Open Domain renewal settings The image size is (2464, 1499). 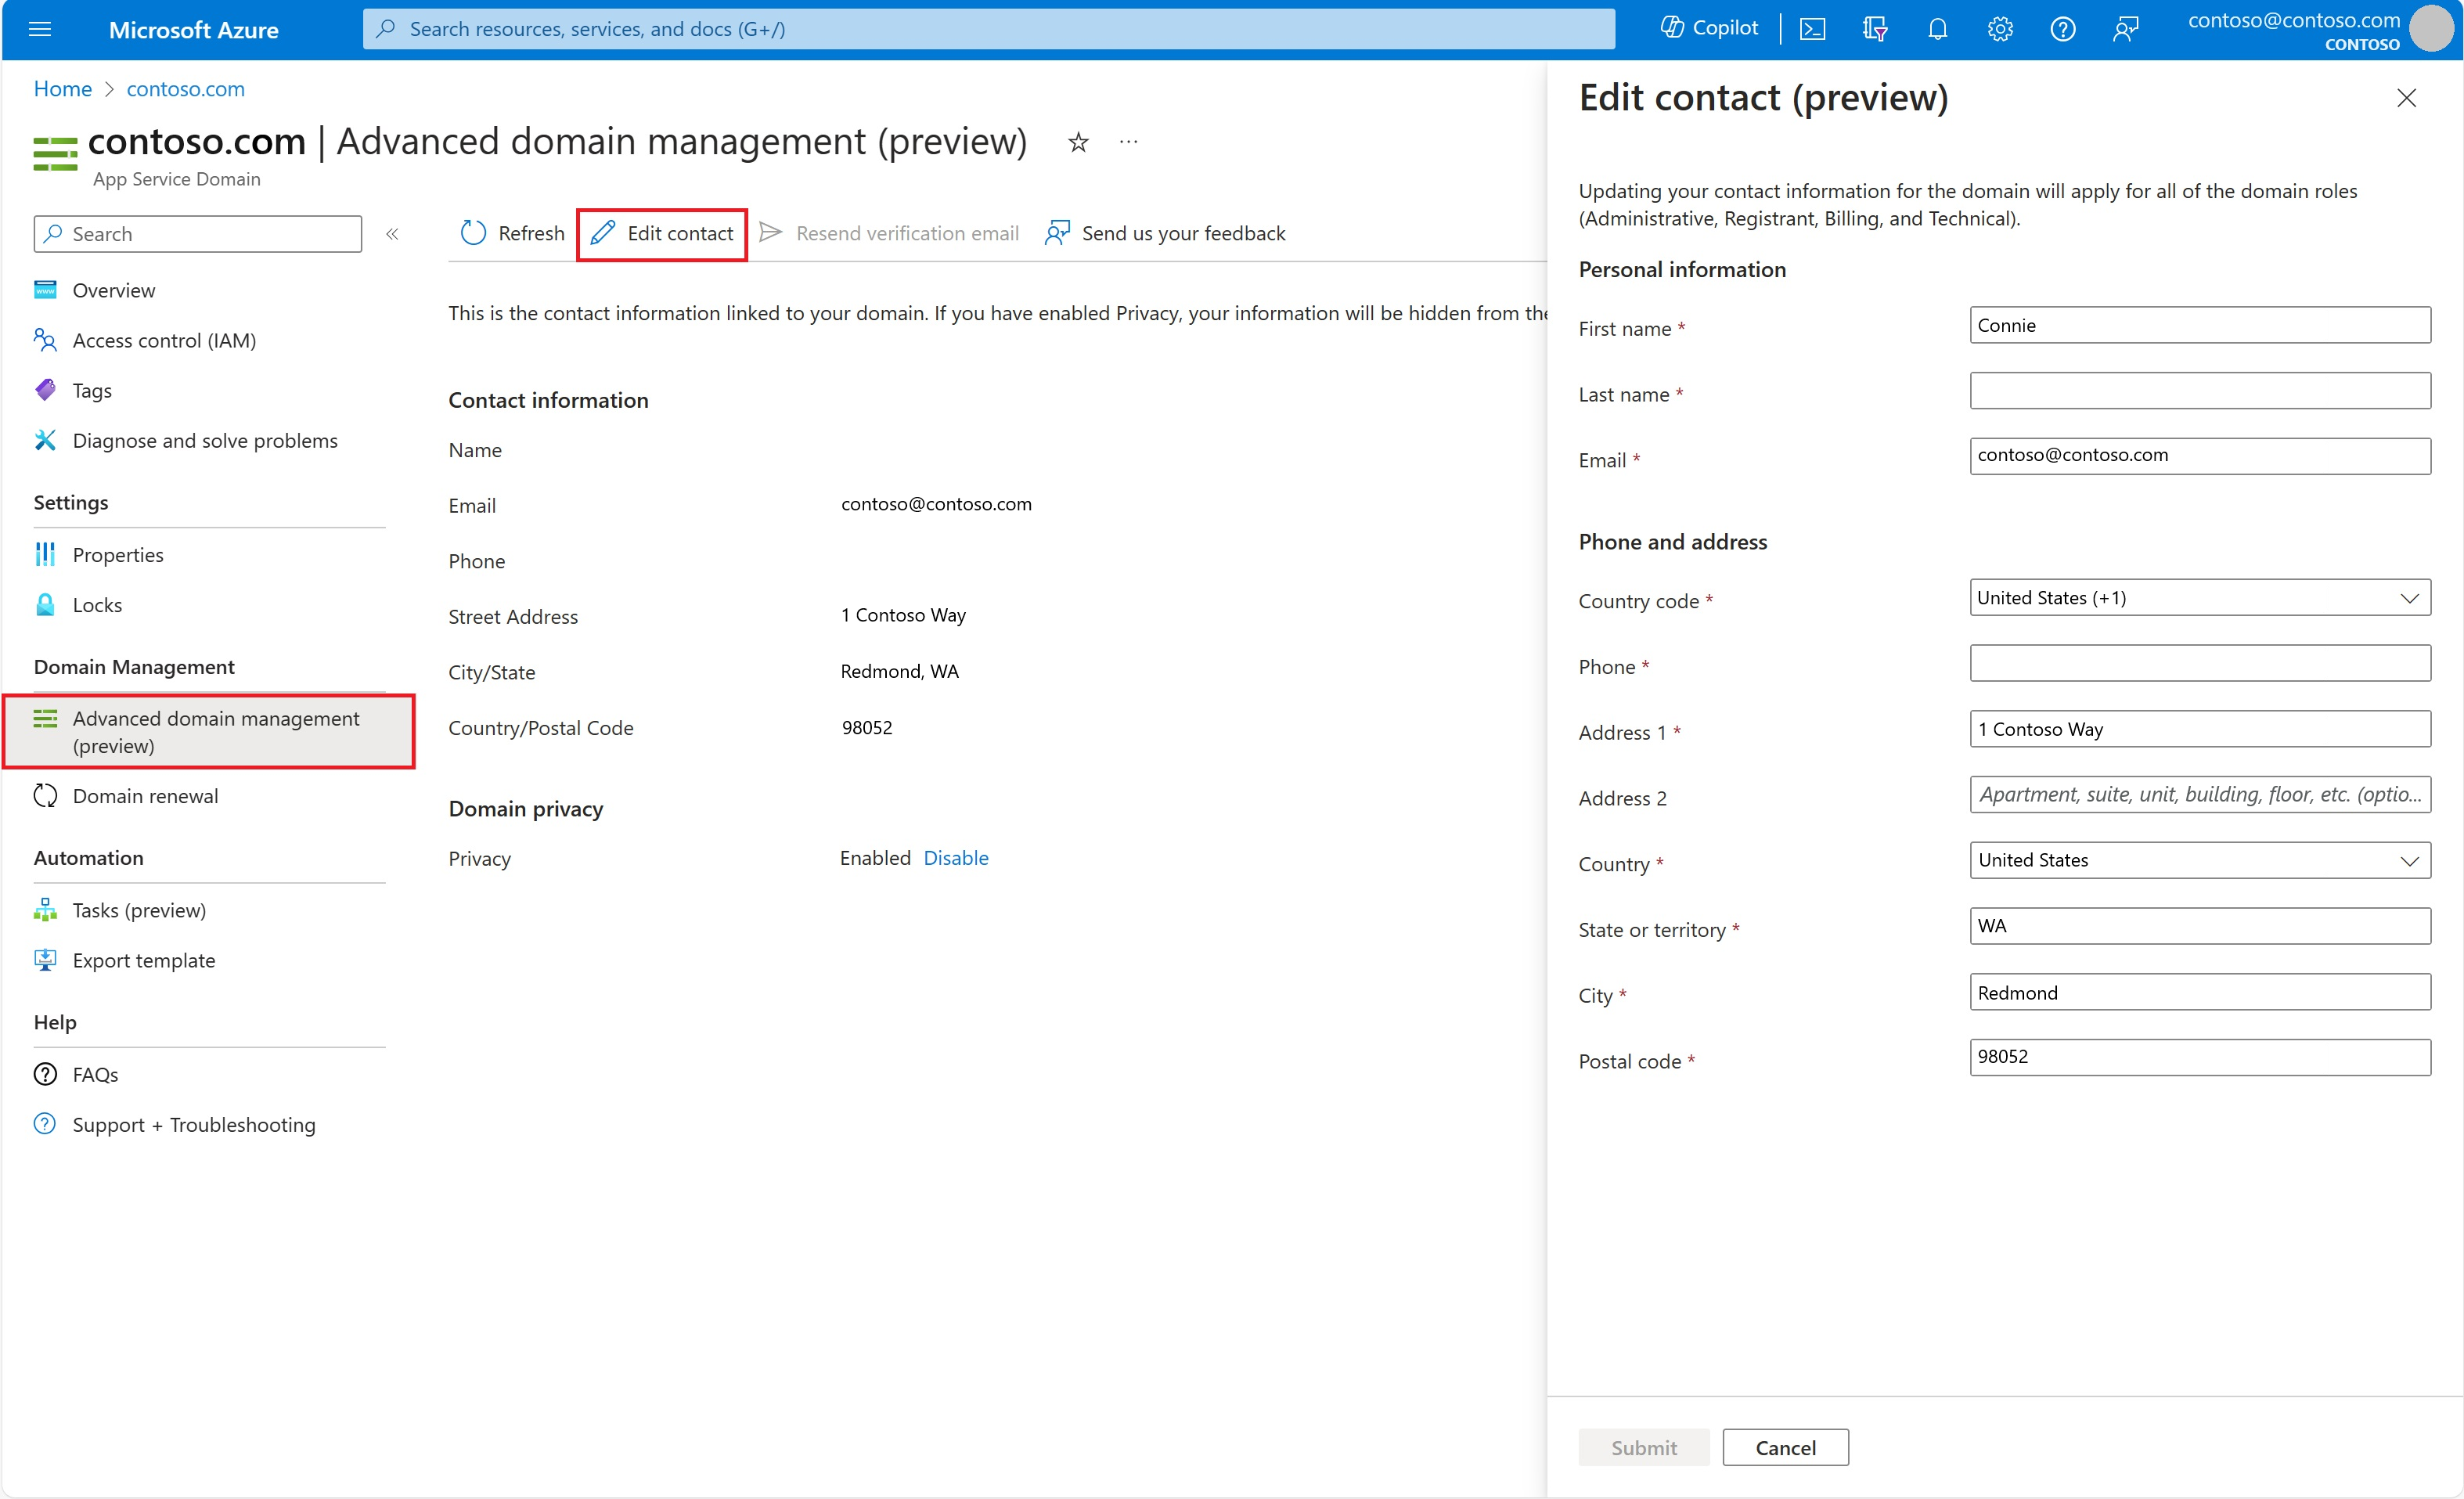(x=144, y=795)
